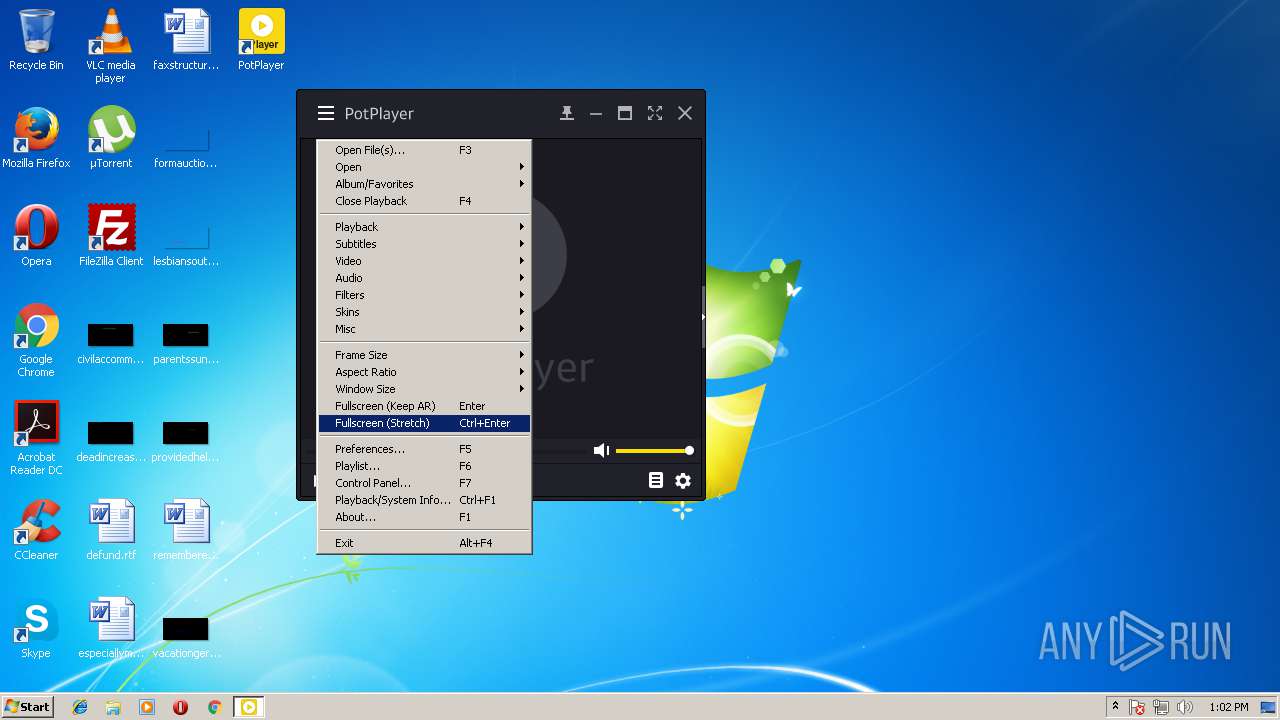Choose Exit from the menu
1280x720 pixels.
coord(424,543)
